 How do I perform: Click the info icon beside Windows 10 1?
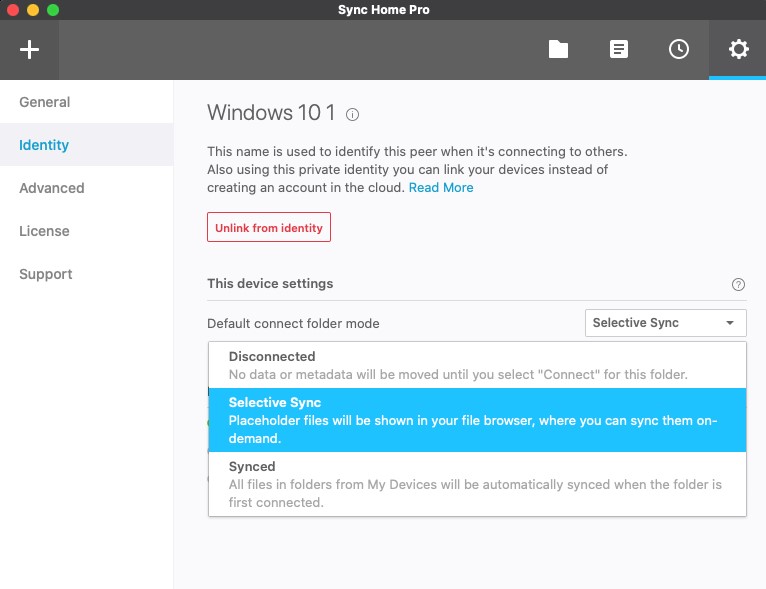[x=352, y=115]
